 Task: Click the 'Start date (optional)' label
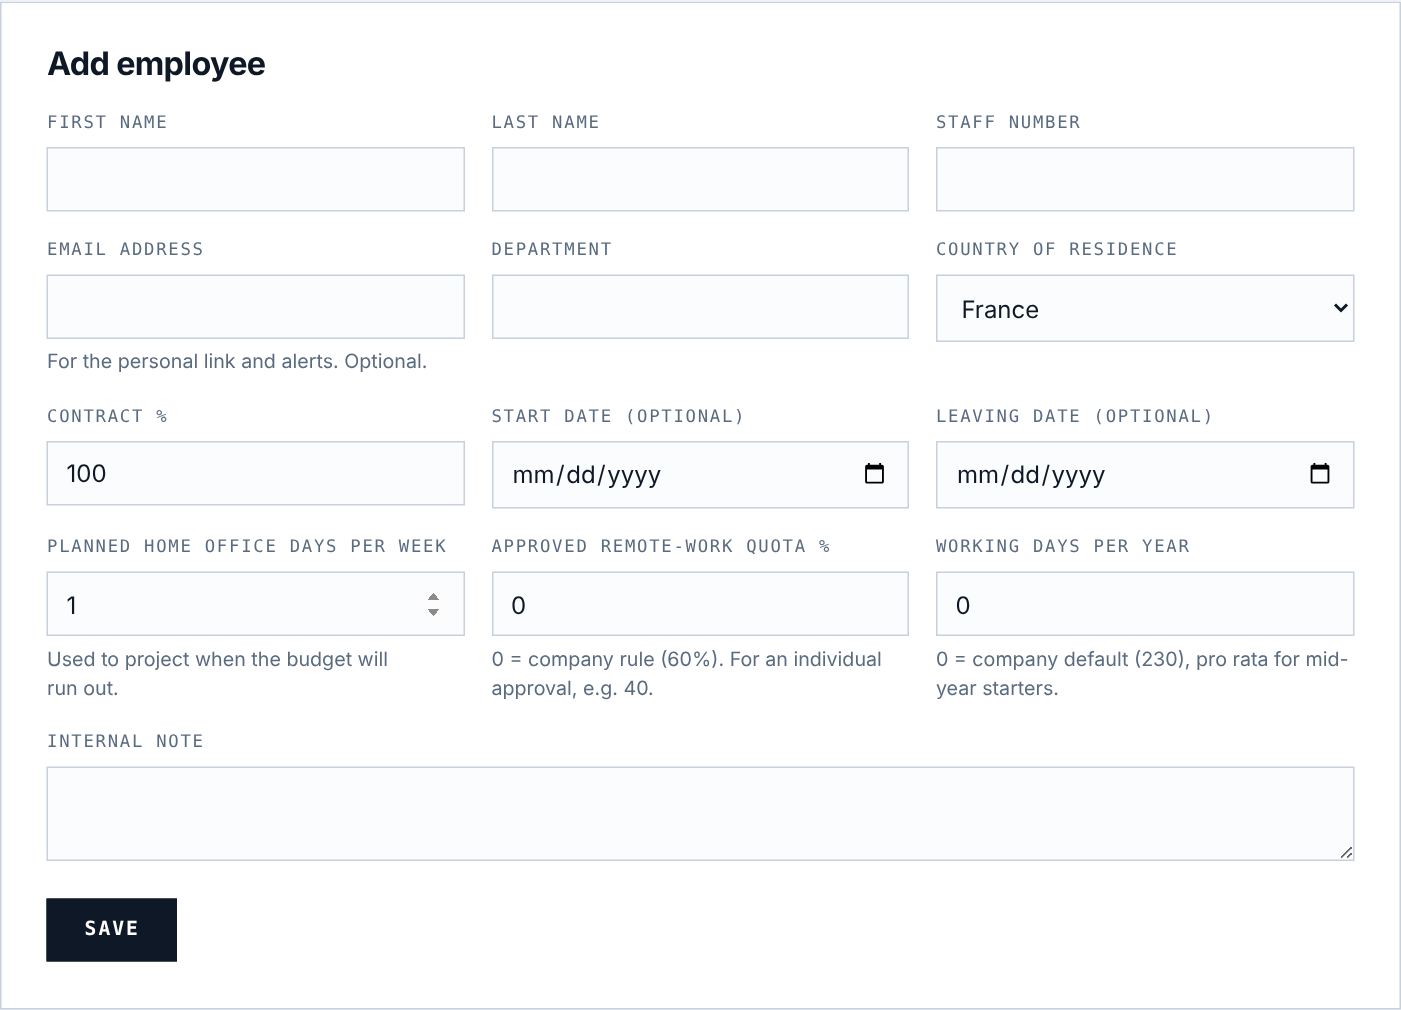[618, 416]
